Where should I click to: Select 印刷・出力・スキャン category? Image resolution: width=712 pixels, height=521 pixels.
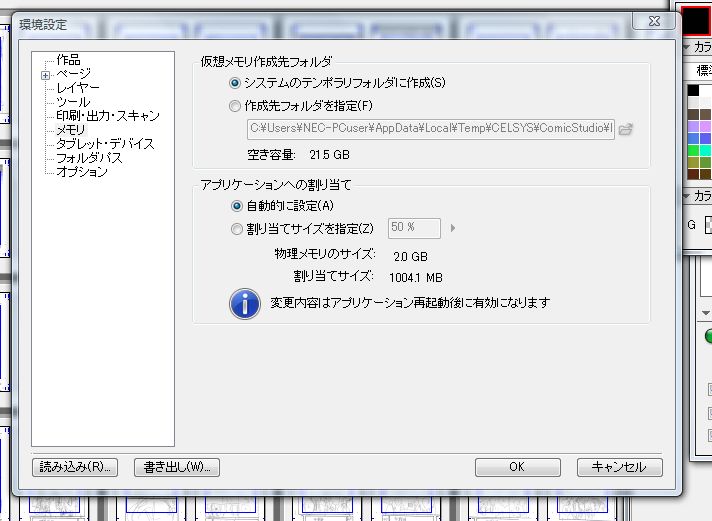tap(108, 116)
